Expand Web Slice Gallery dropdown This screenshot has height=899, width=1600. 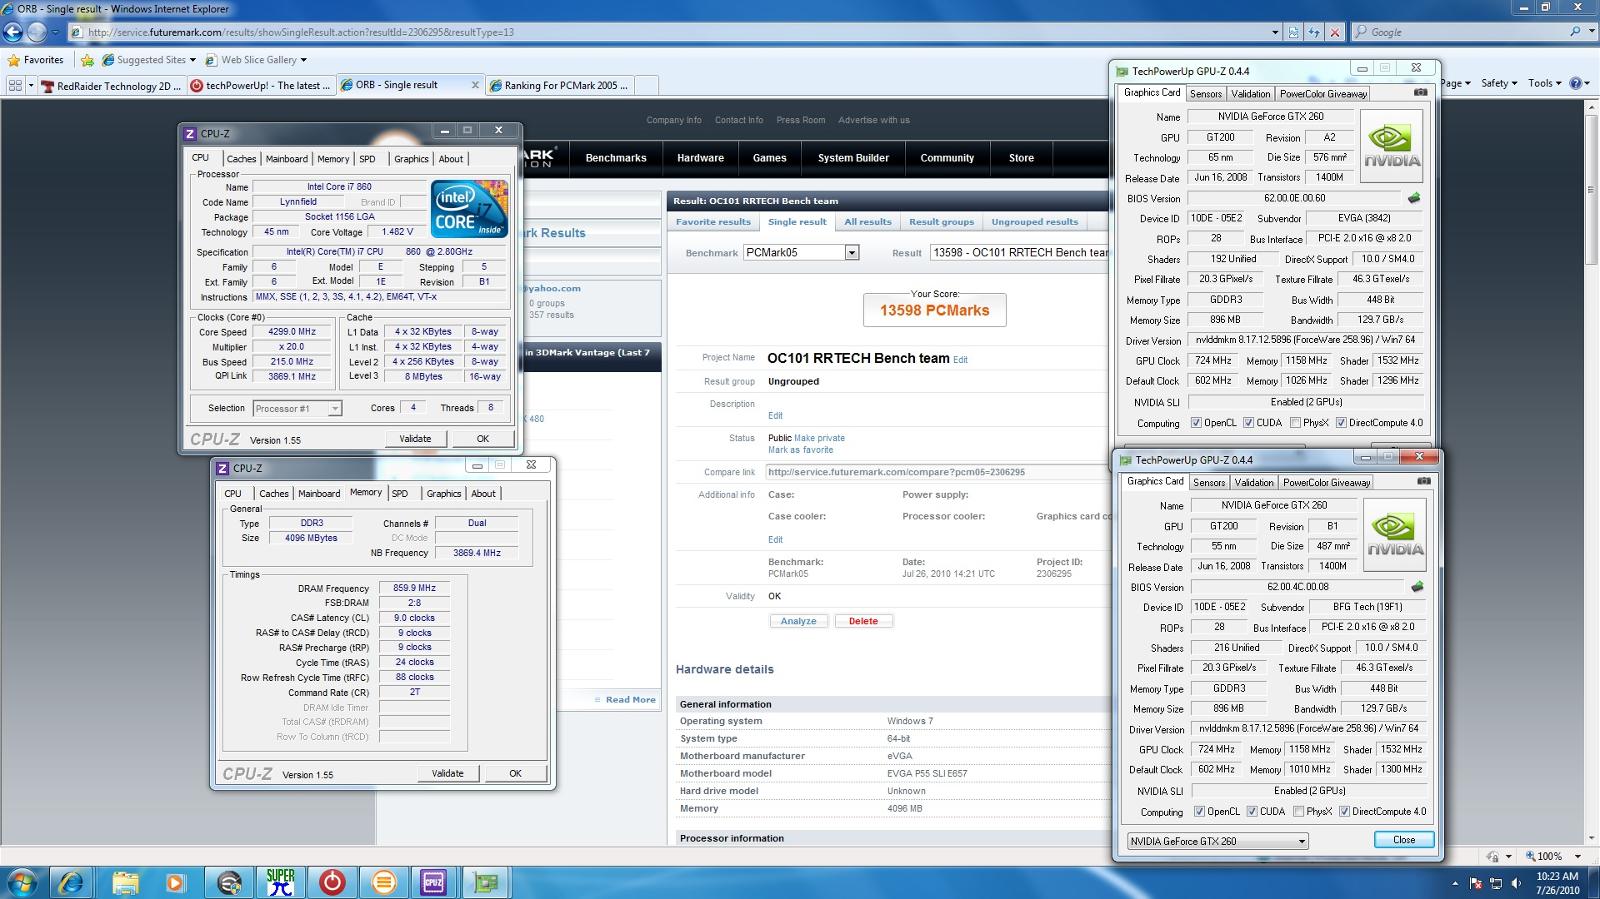point(304,60)
